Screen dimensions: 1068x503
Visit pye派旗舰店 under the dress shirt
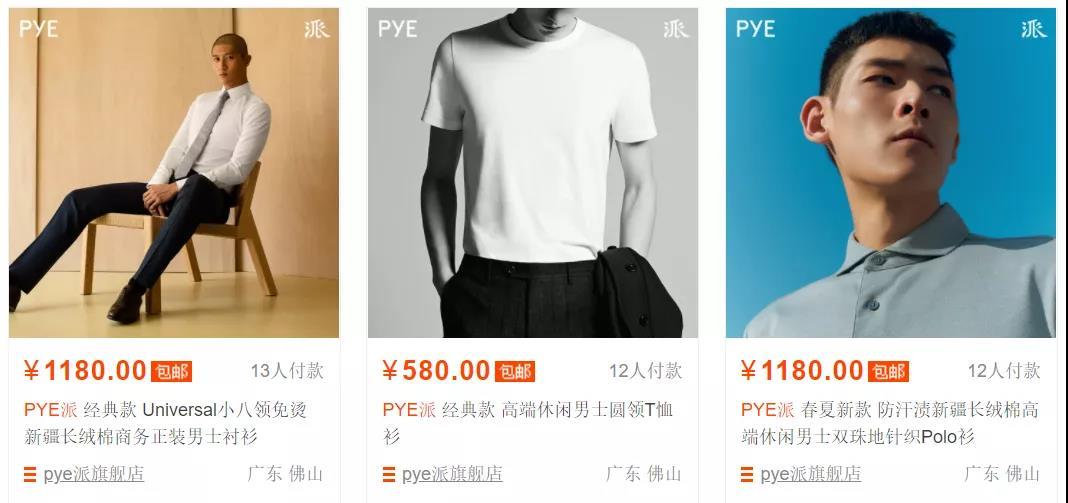(94, 474)
